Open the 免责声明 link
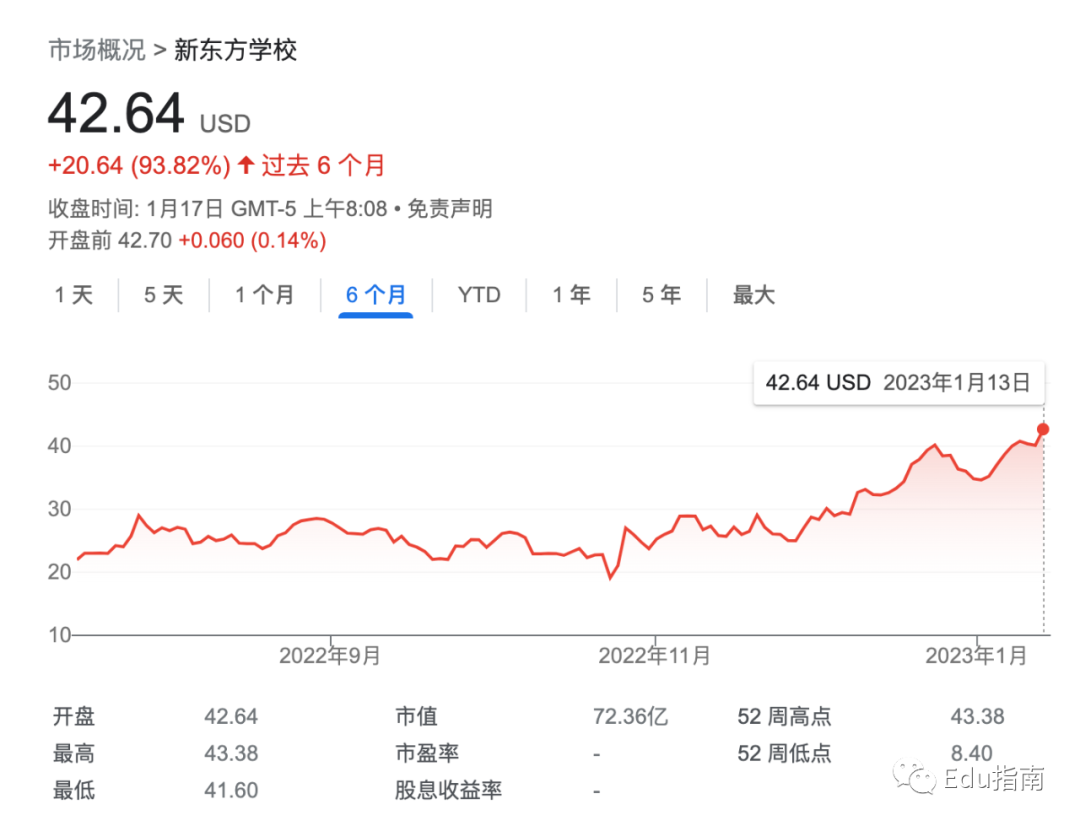This screenshot has width=1080, height=826. (x=450, y=208)
